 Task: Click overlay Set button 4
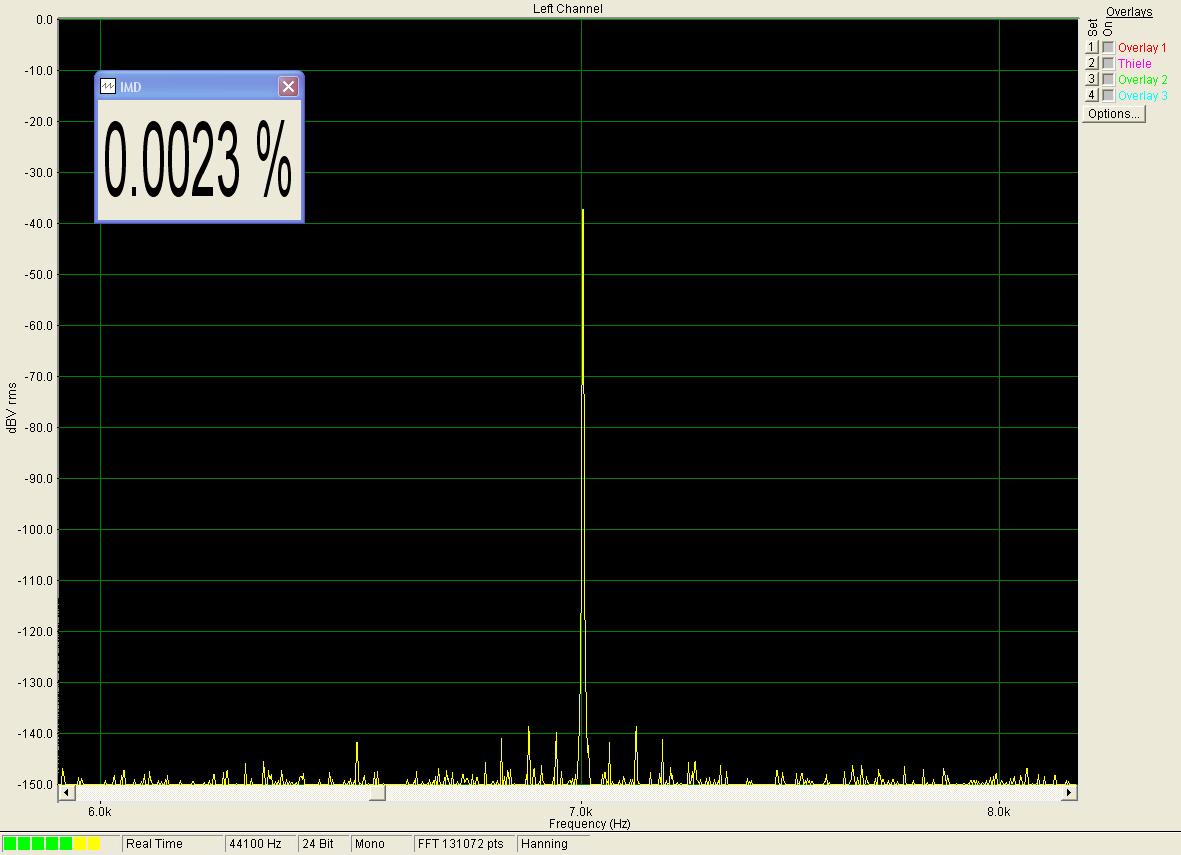pyautogui.click(x=1091, y=95)
